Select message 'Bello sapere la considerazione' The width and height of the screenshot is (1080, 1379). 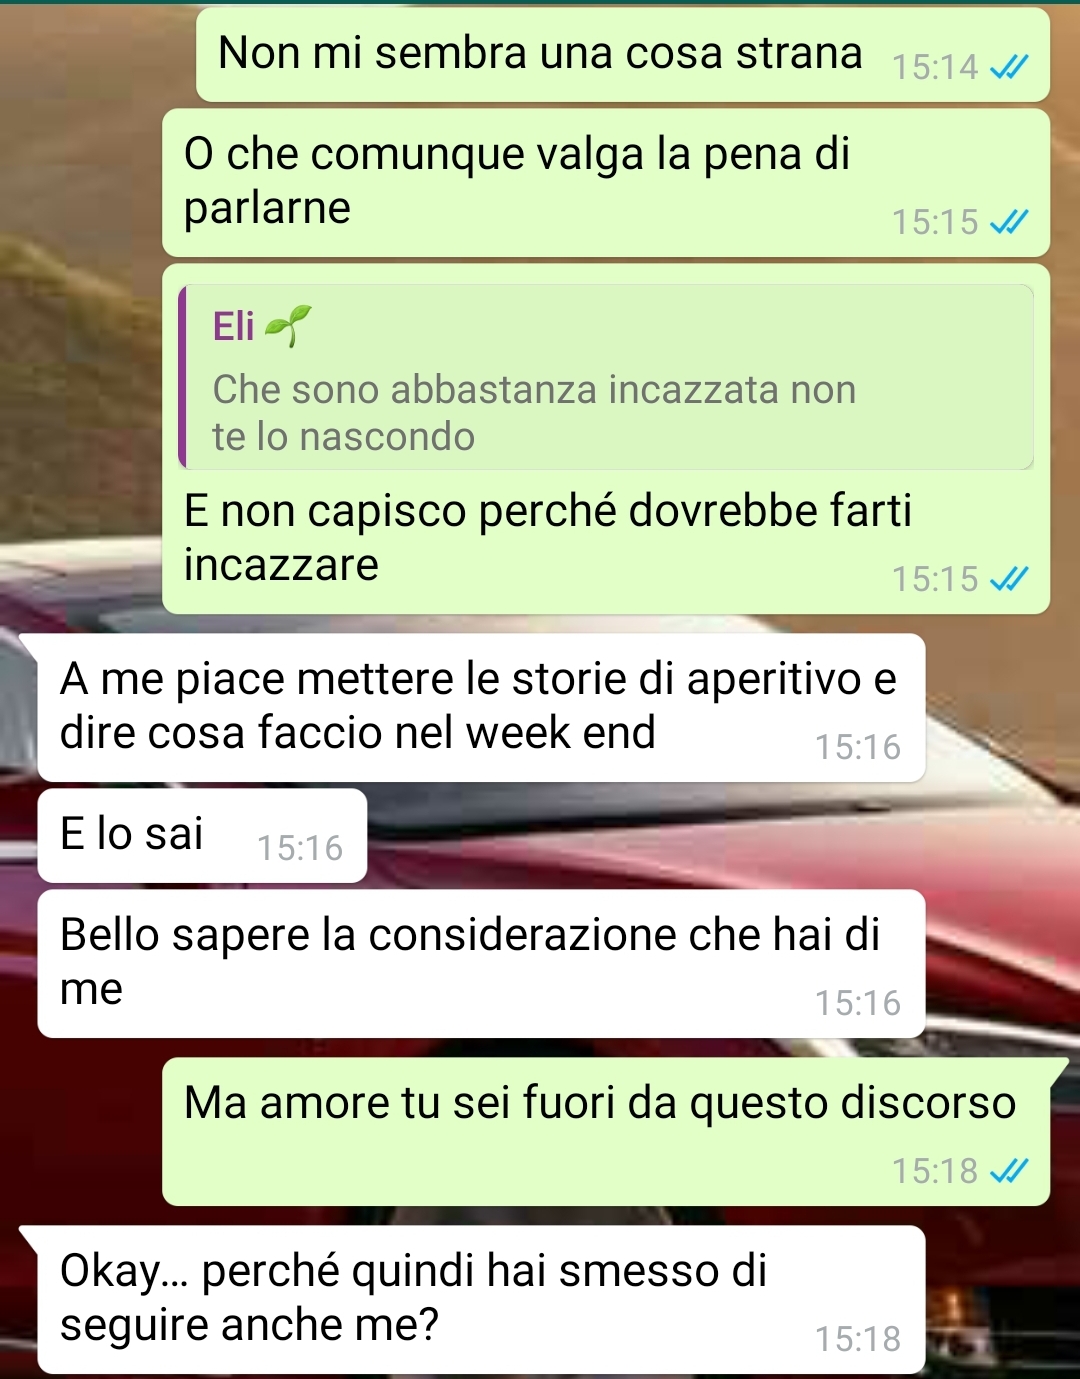481,964
